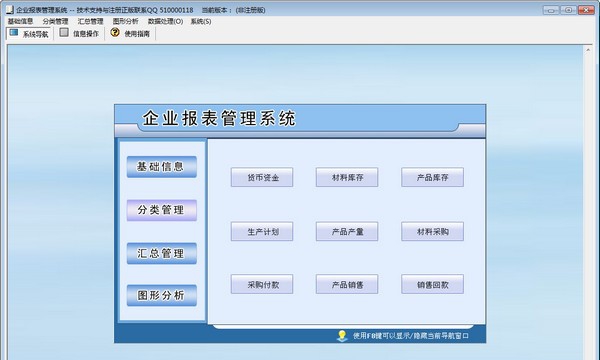This screenshot has height=360, width=600.
Task: Open the 货币资金 module
Action: (262, 177)
